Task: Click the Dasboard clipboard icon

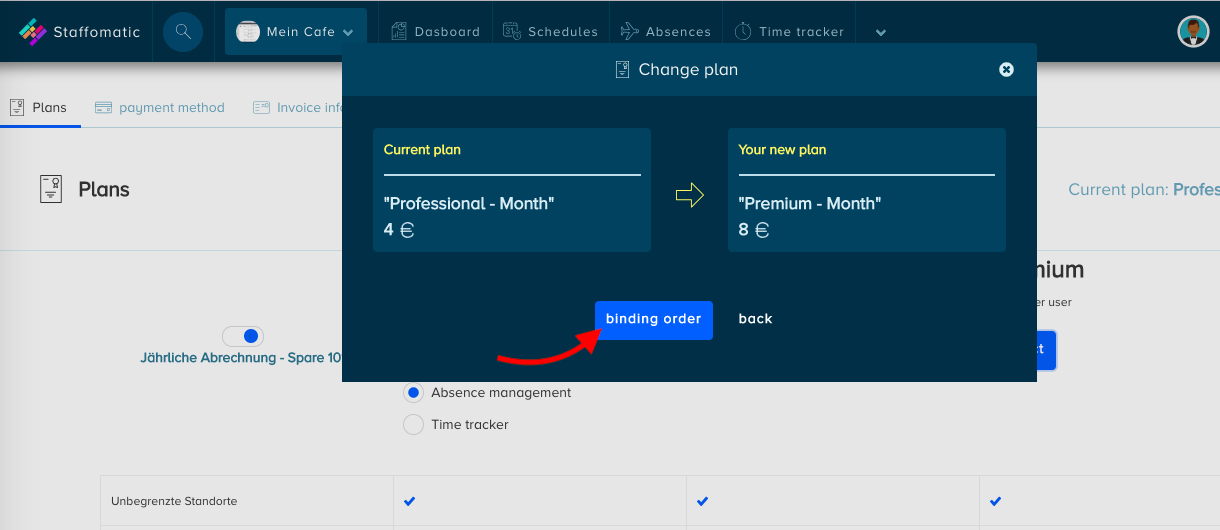Action: tap(399, 32)
